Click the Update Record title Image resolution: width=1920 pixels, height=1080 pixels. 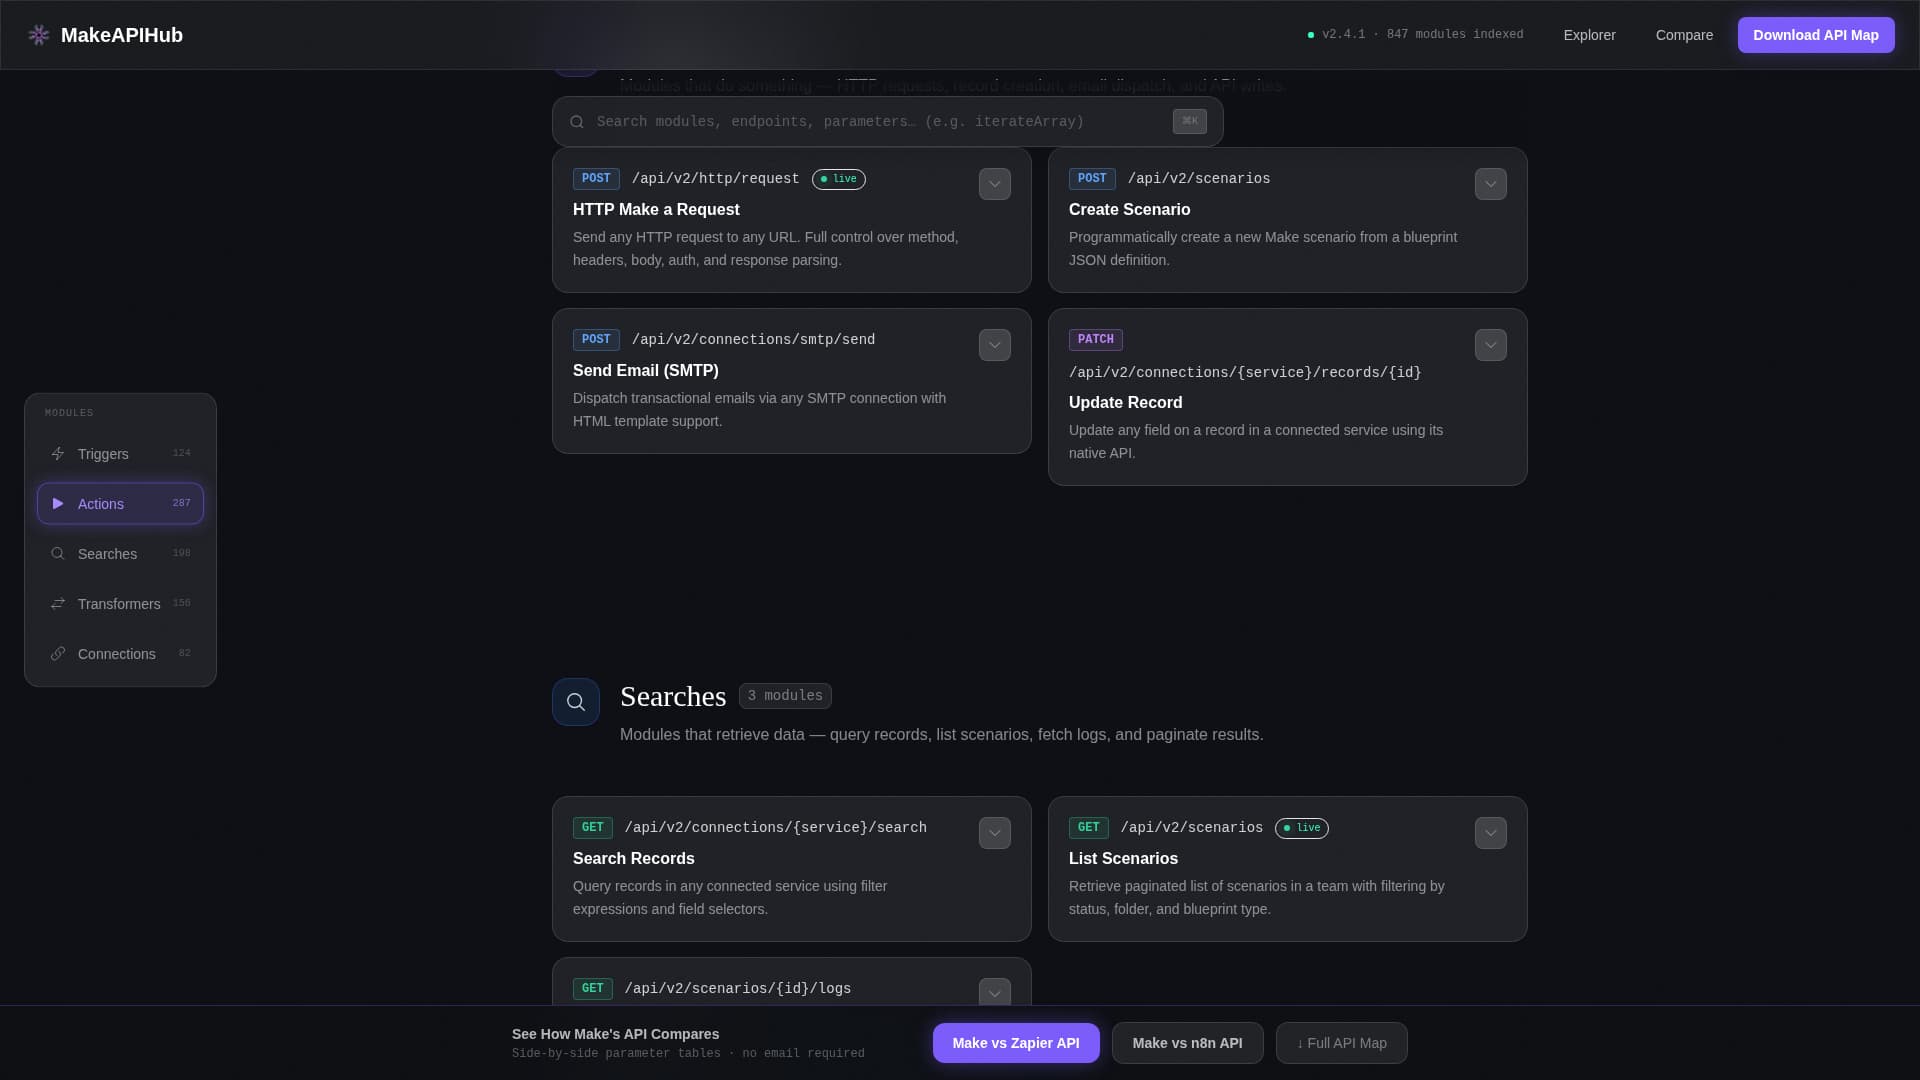click(x=1125, y=403)
